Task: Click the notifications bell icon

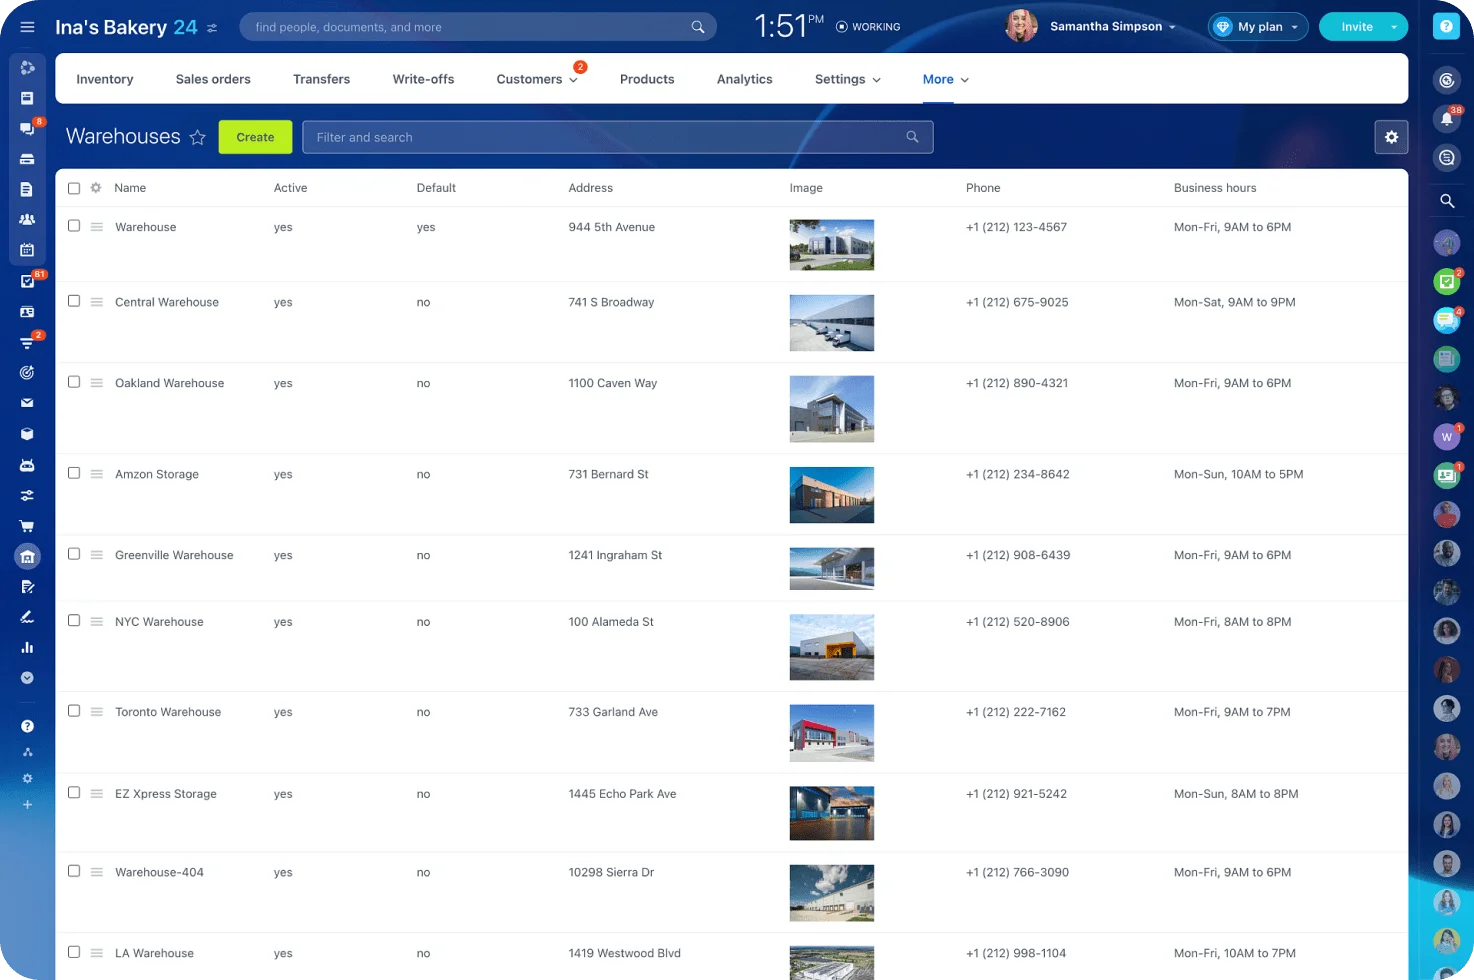Action: (1446, 119)
